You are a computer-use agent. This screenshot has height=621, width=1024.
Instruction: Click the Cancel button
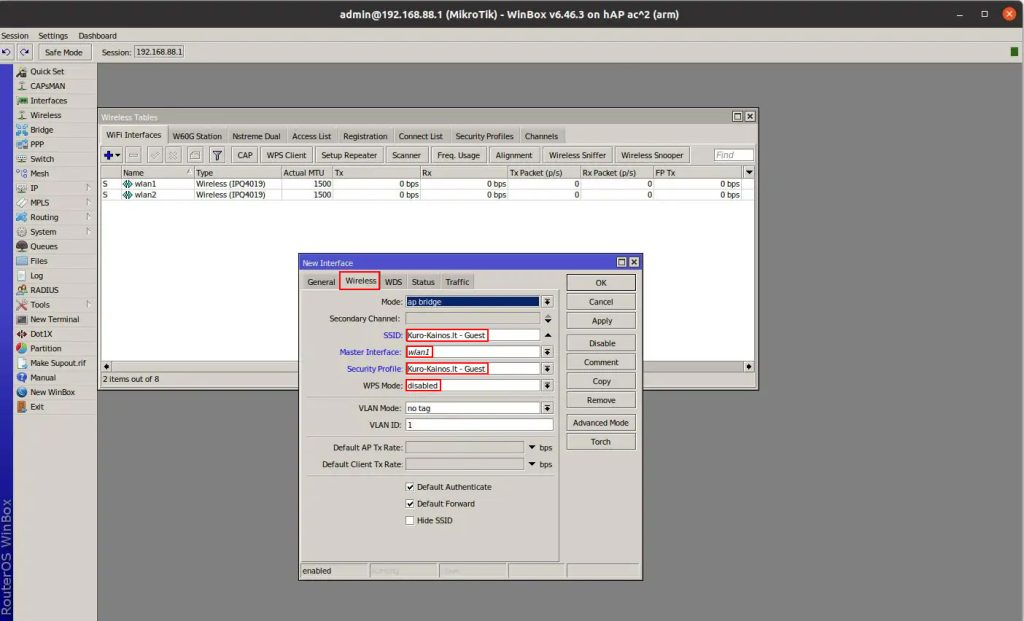(x=601, y=302)
